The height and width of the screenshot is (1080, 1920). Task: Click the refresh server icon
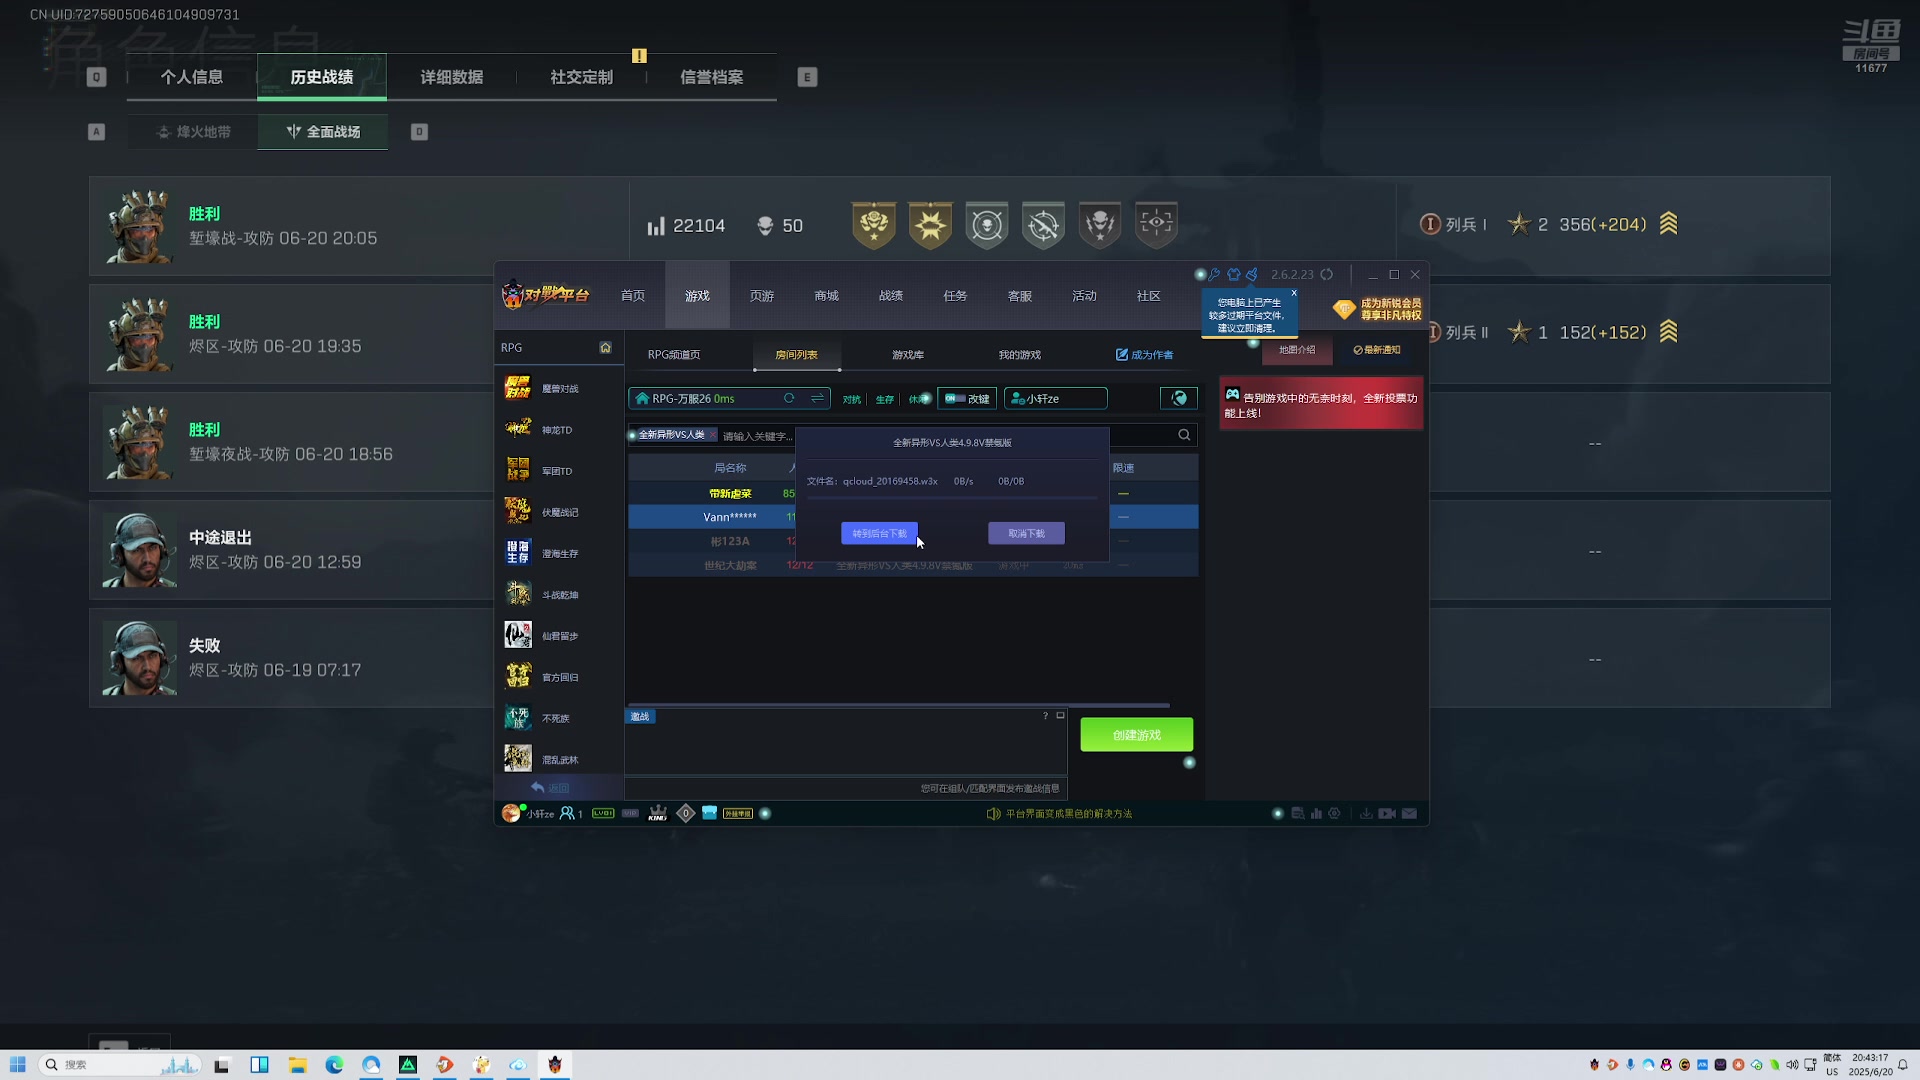[x=789, y=398]
